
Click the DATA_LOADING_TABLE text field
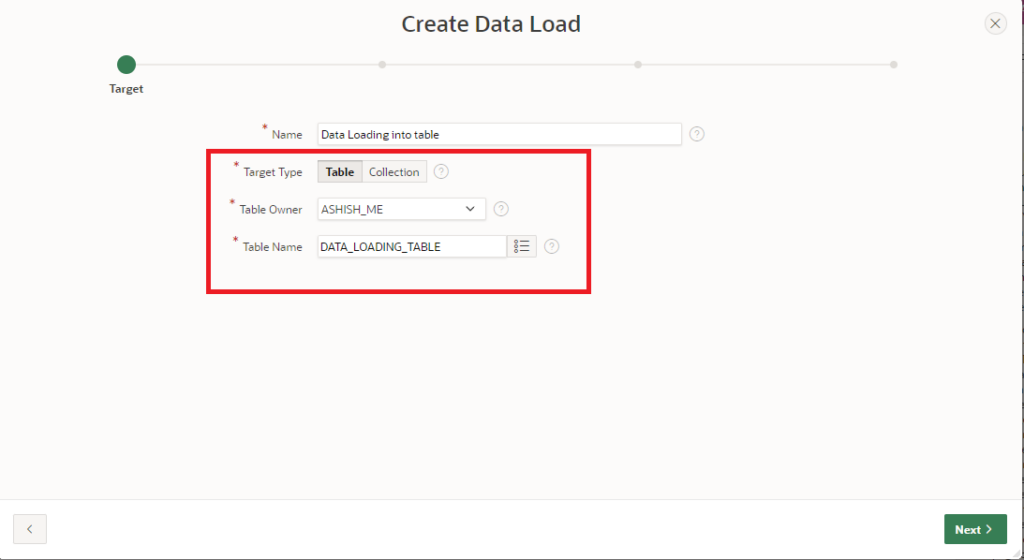tap(411, 246)
